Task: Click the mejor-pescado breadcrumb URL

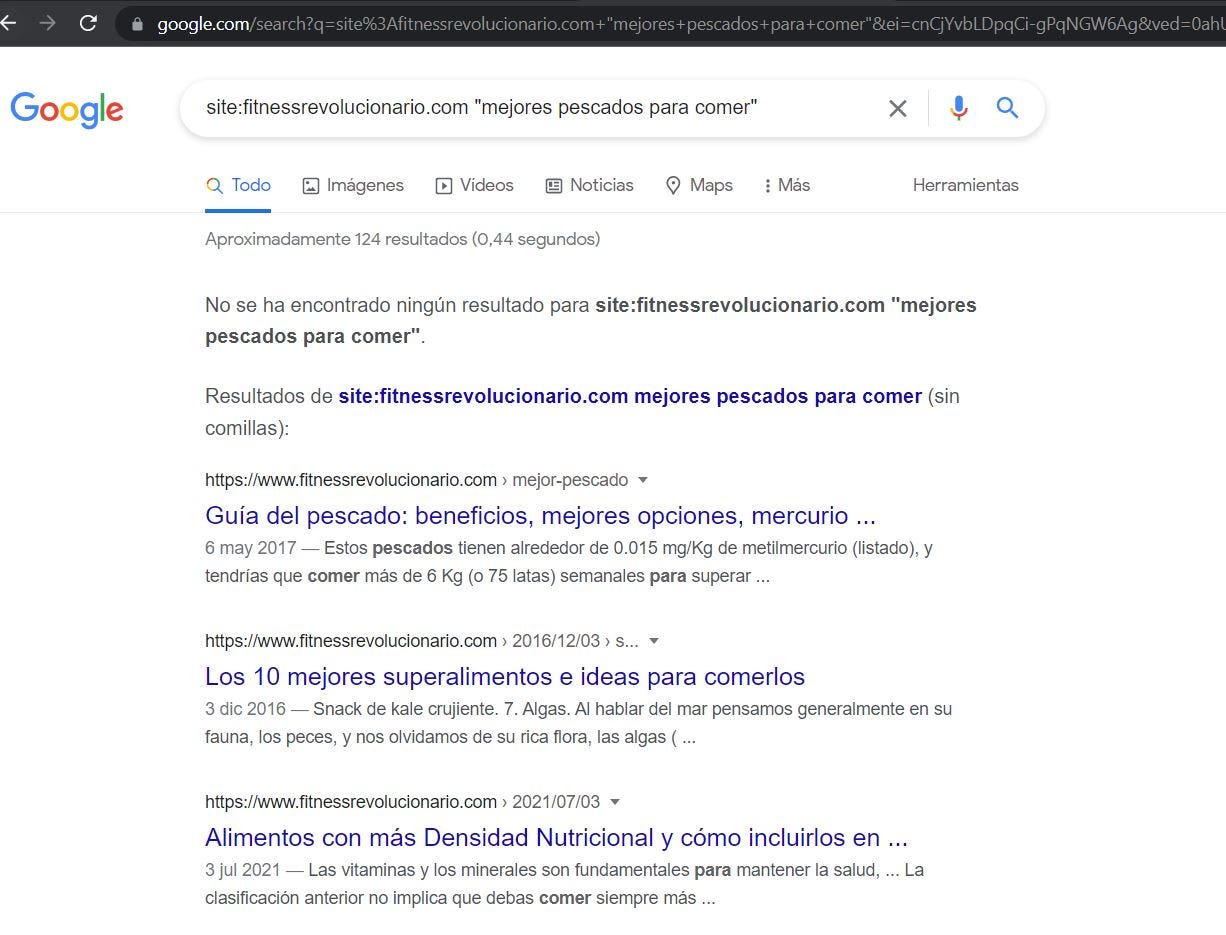Action: tap(416, 480)
